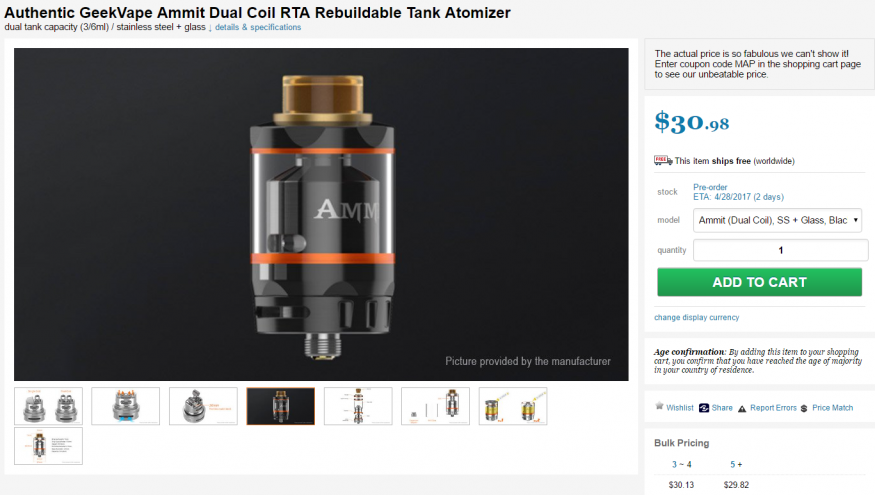The height and width of the screenshot is (495, 875).
Task: Select the exploded view thumbnail
Action: click(358, 406)
